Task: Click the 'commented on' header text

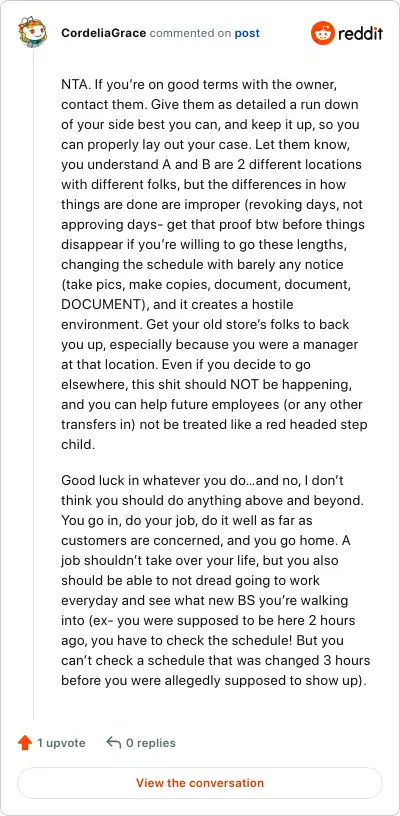Action: tap(190, 33)
